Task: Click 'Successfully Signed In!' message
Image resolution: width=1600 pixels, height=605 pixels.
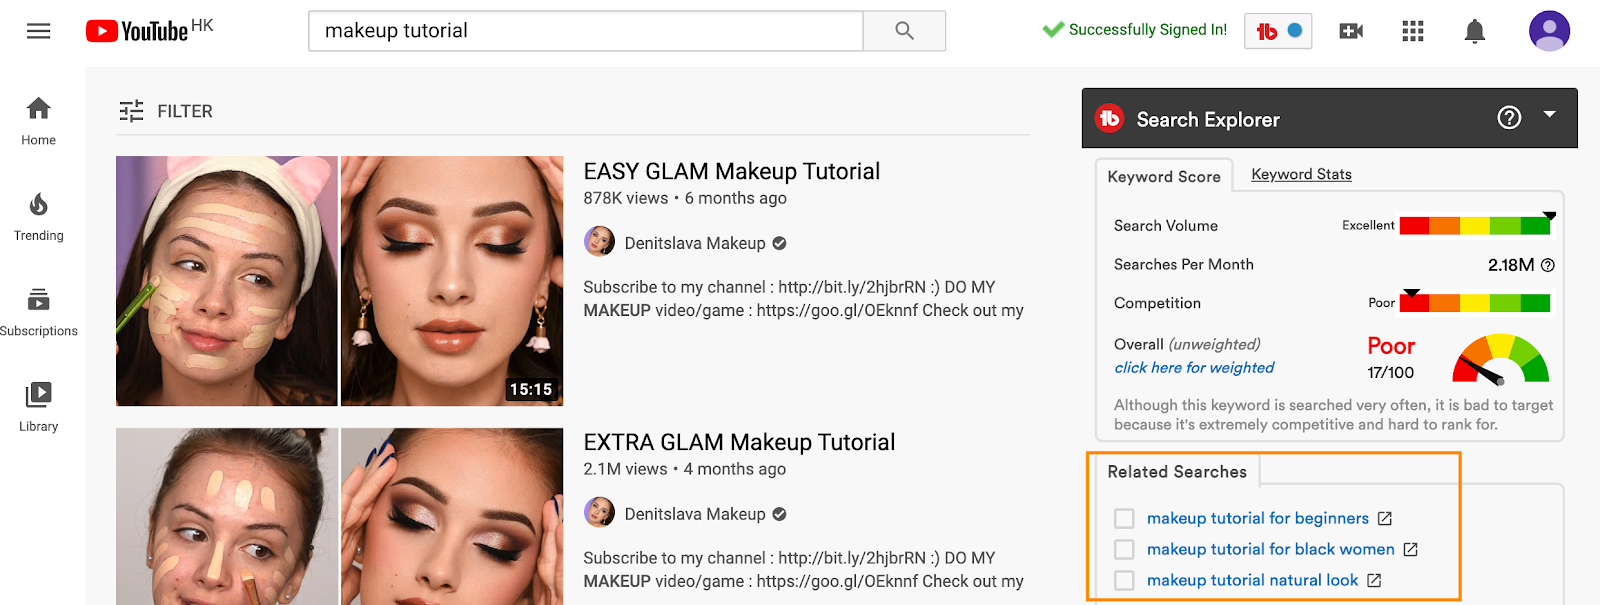Action: 1148,30
